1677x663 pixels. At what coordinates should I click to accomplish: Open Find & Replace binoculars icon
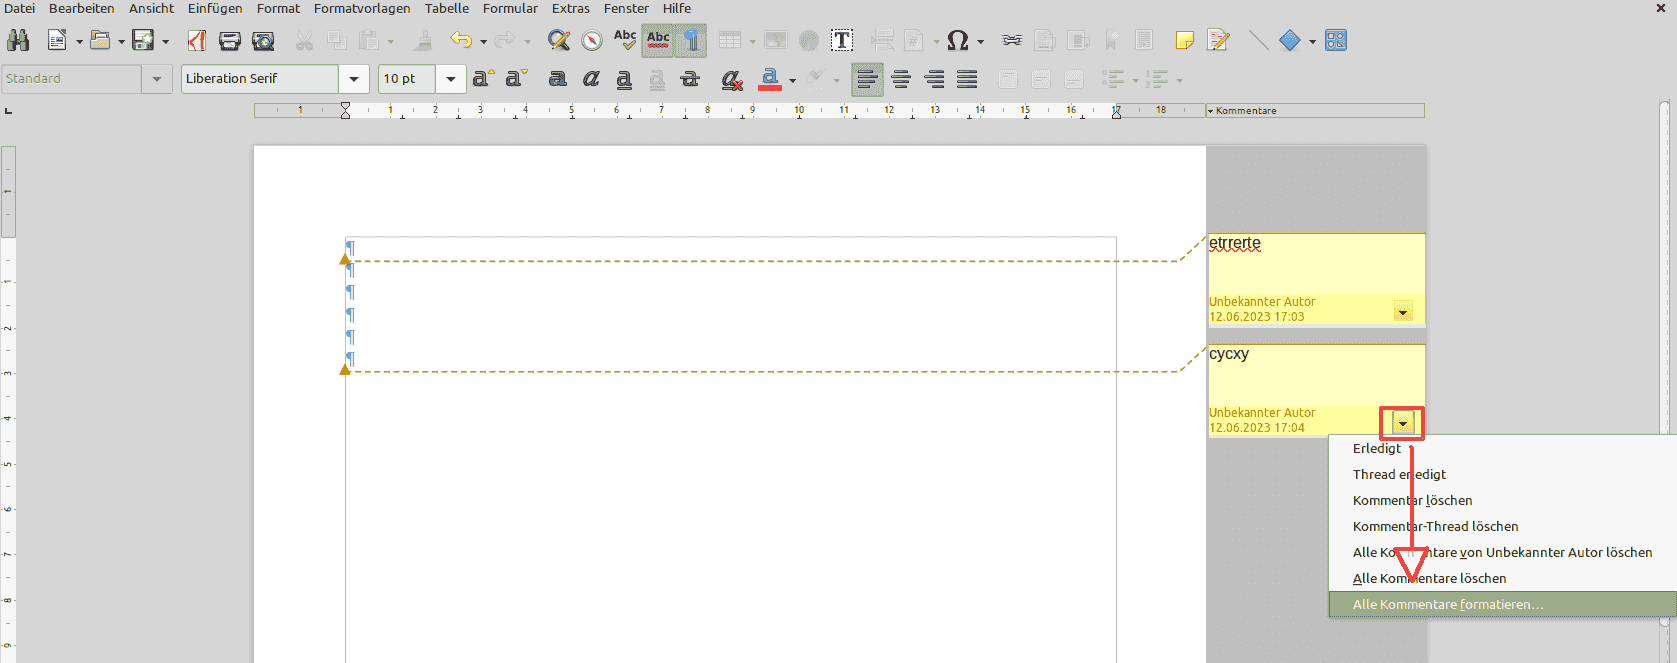(x=18, y=40)
